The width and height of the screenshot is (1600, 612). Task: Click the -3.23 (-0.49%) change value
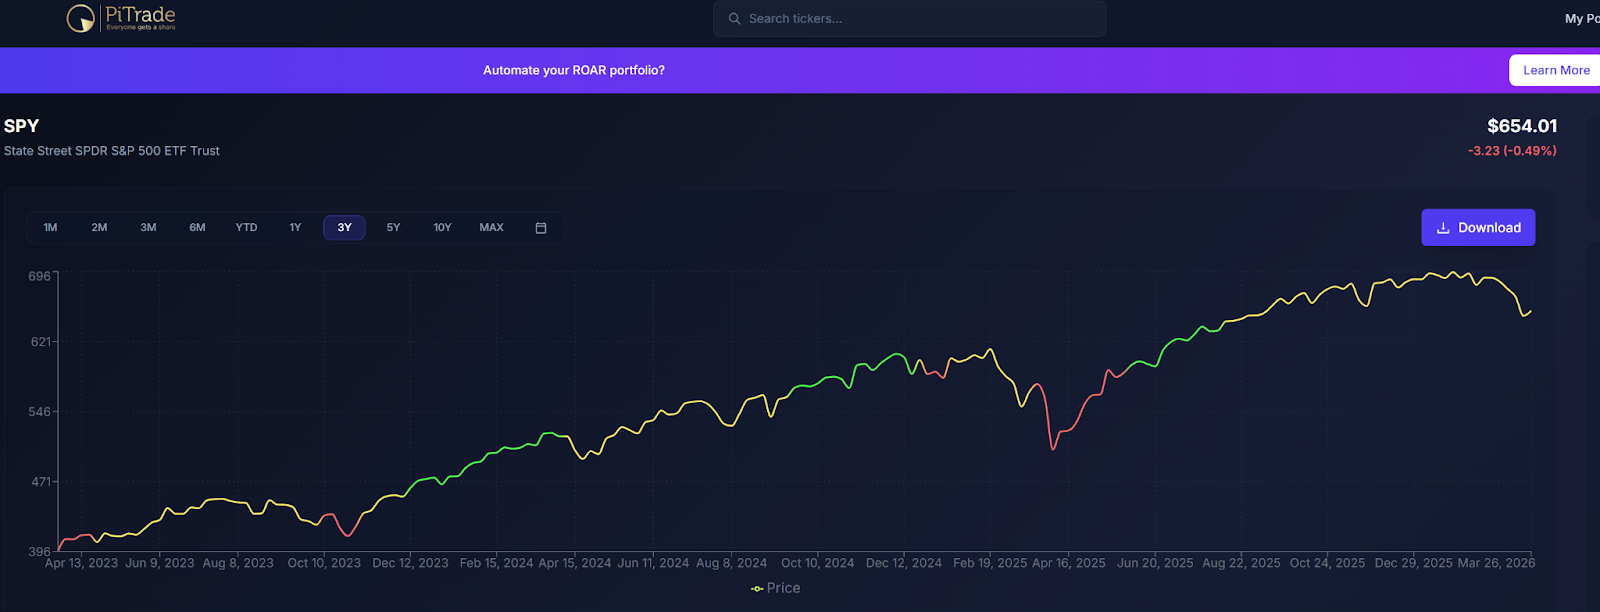[1512, 151]
